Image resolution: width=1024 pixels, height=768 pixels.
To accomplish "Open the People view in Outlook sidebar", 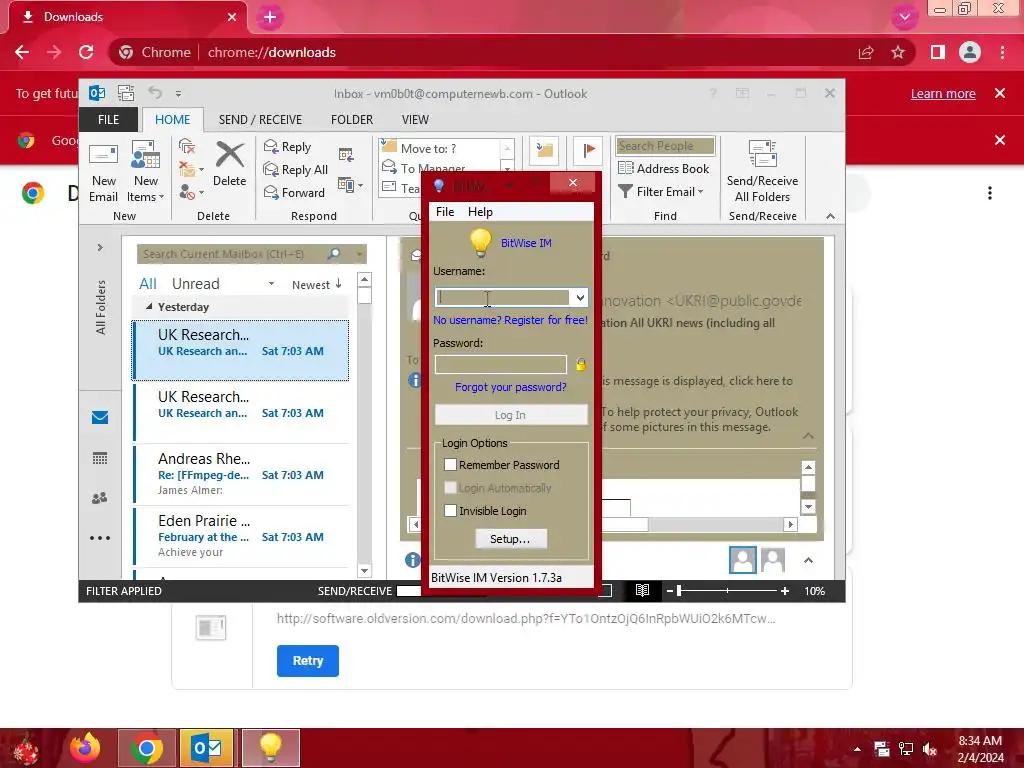I will click(100, 498).
